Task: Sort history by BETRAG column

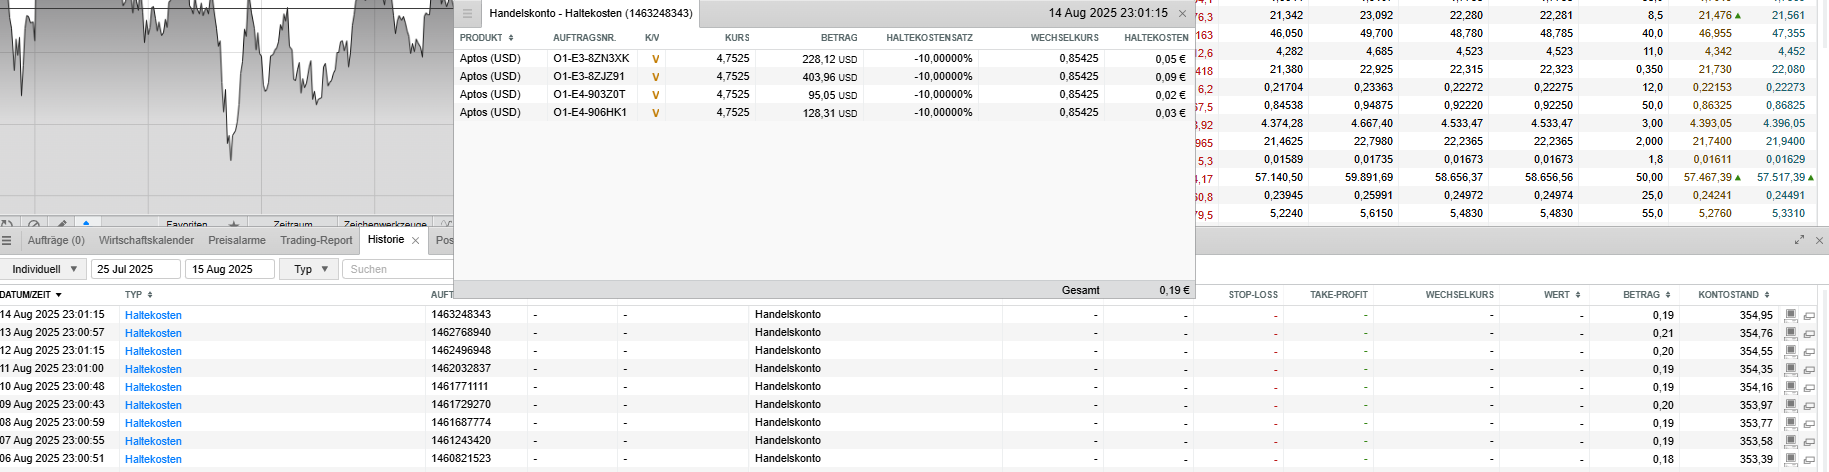Action: [1647, 295]
